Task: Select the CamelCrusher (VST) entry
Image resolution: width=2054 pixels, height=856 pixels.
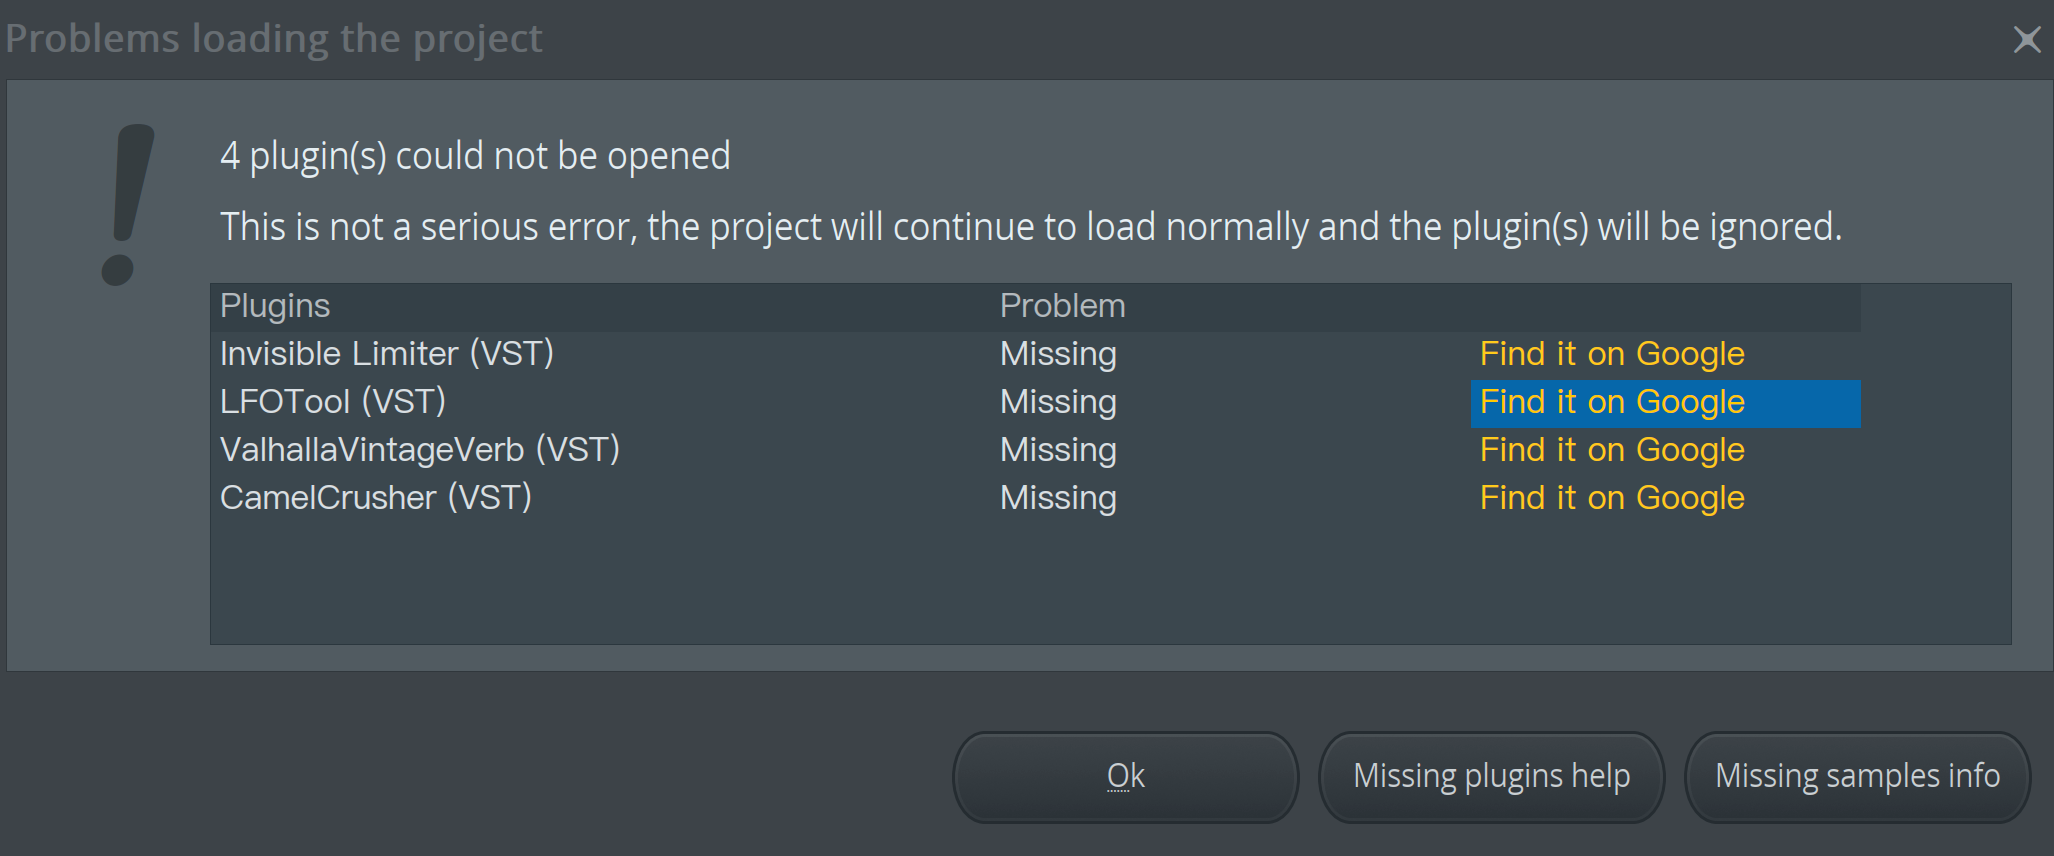Action: point(376,498)
